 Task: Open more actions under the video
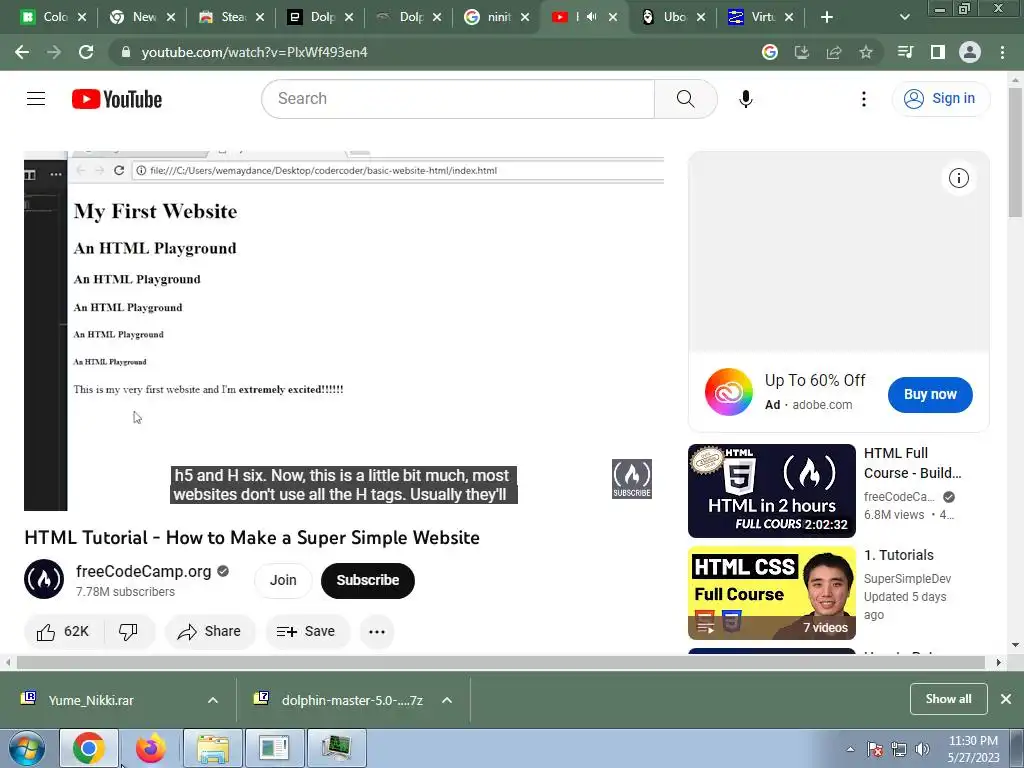pos(377,632)
